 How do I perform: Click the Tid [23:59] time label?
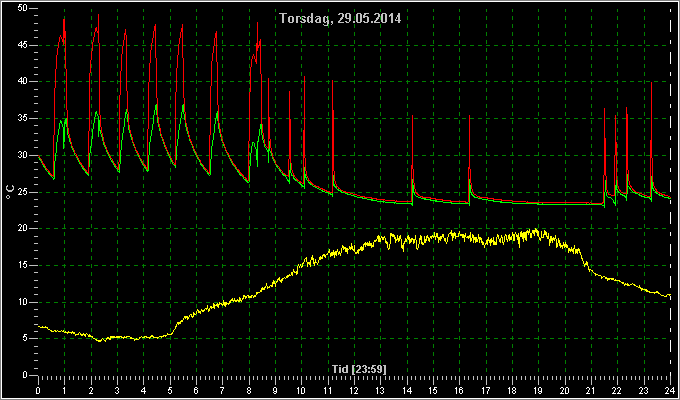(x=359, y=369)
